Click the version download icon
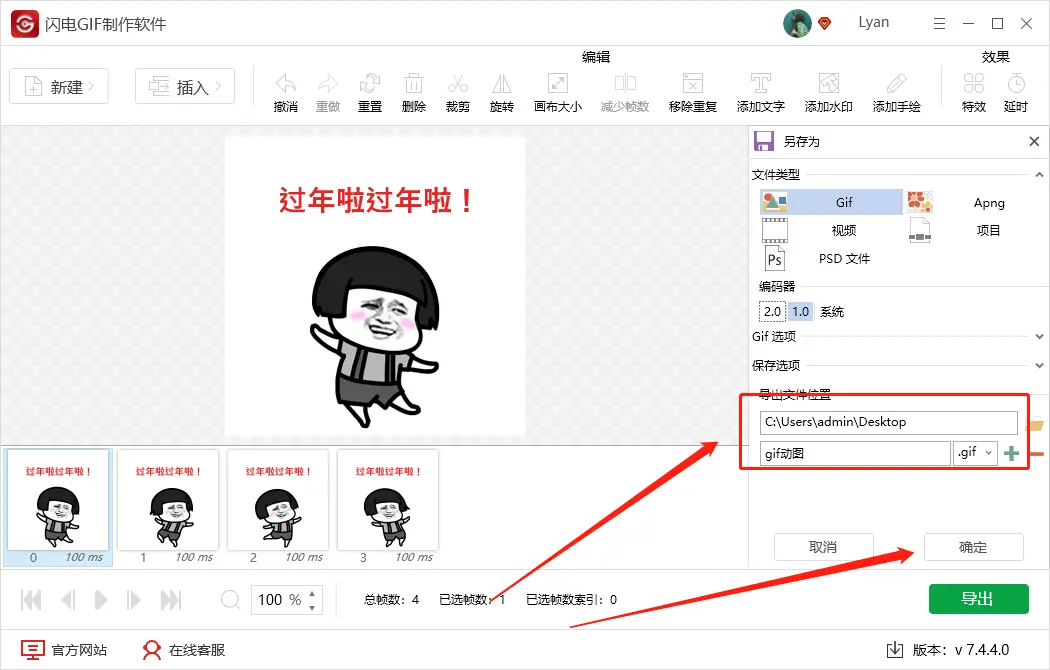This screenshot has height=670, width=1050. click(x=895, y=649)
